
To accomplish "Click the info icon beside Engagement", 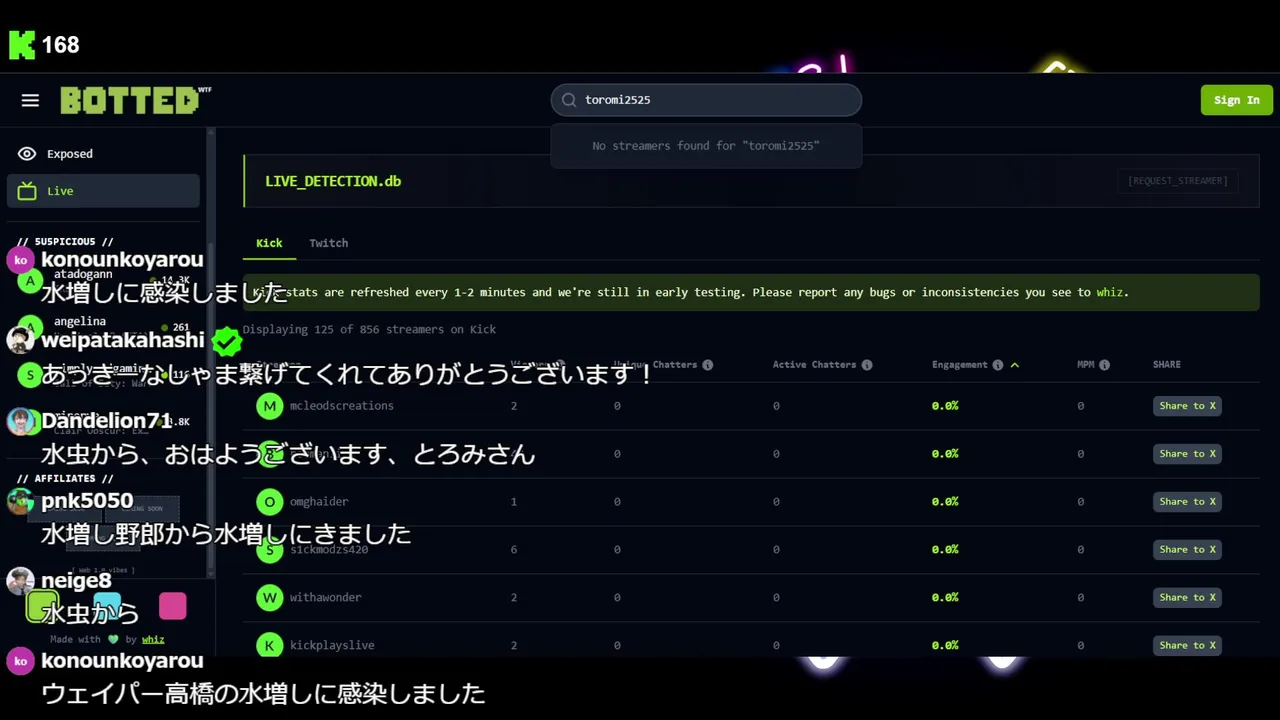I will point(997,365).
